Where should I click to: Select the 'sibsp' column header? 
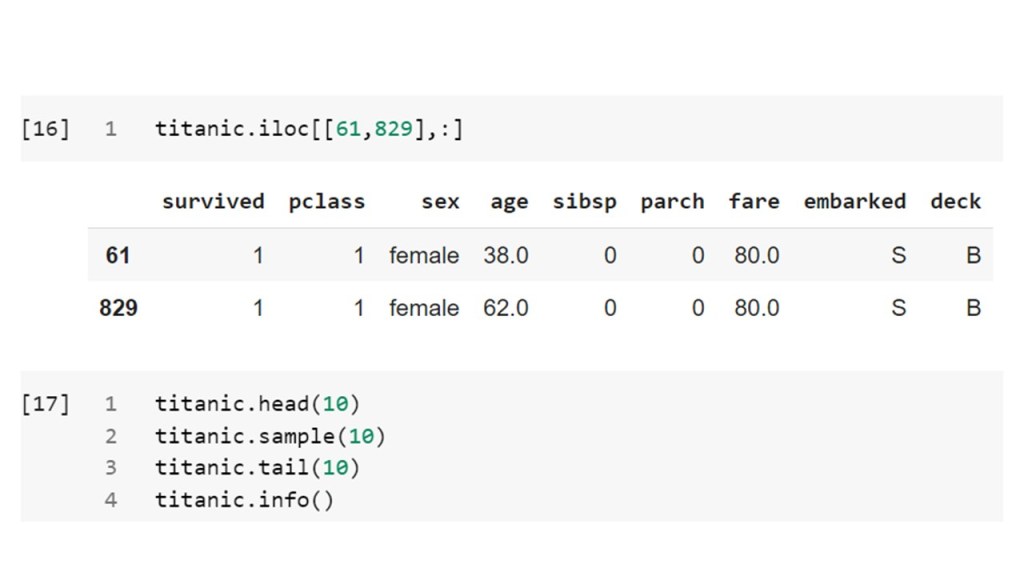pos(585,201)
